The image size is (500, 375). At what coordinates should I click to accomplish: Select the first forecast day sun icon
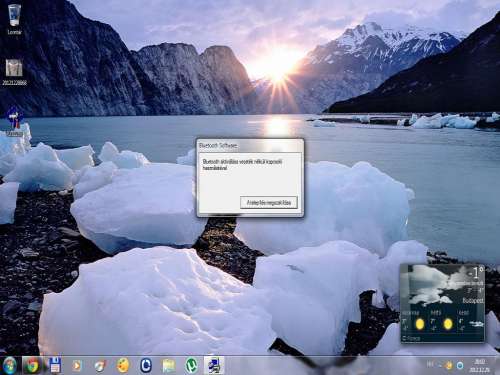(x=420, y=324)
